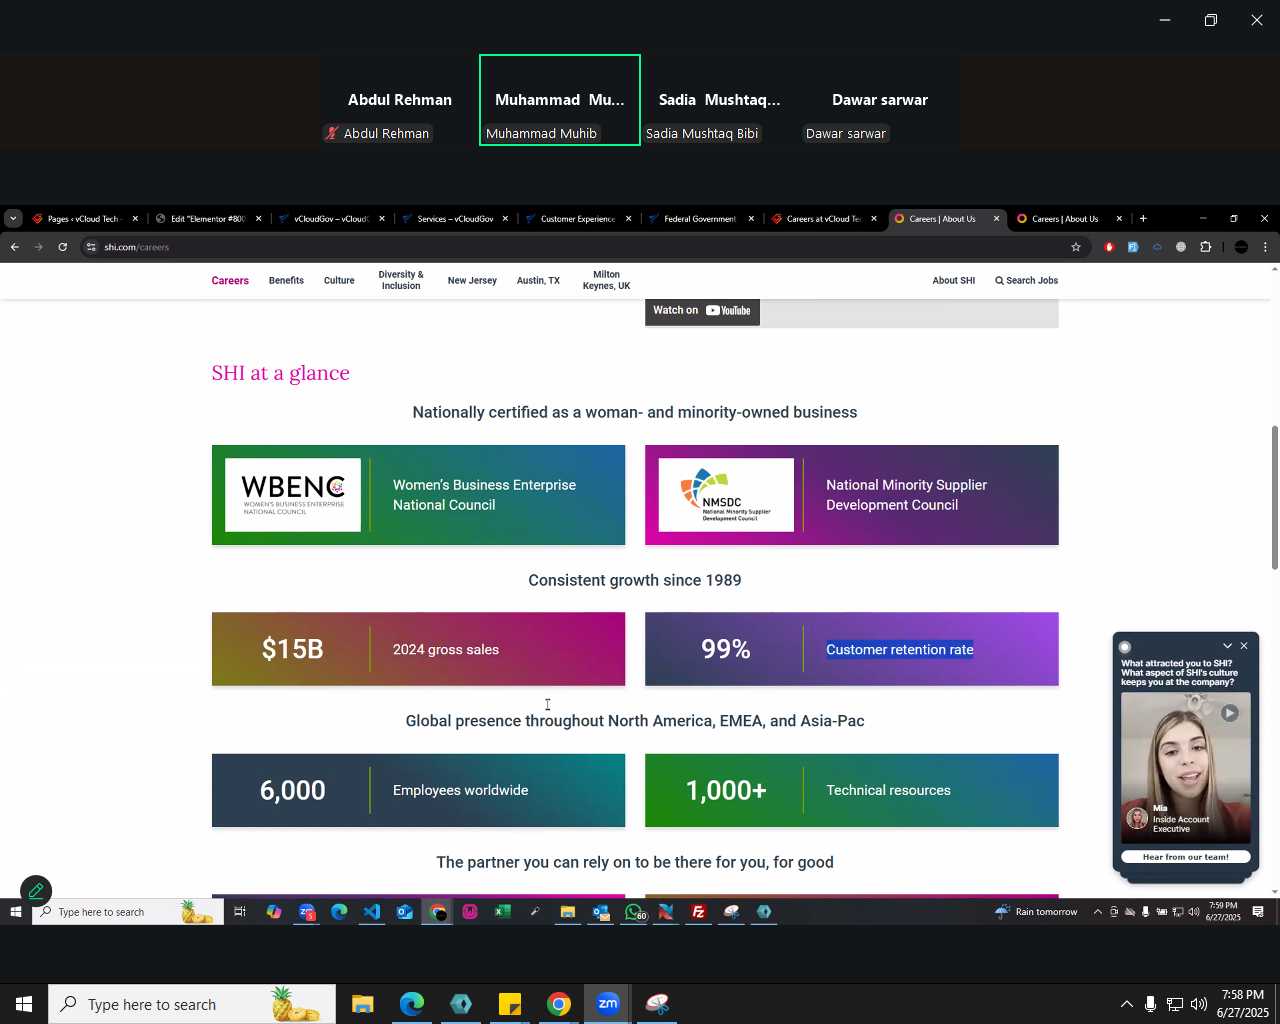Close the active Careers | About Us tab
The image size is (1280, 1024).
click(996, 219)
